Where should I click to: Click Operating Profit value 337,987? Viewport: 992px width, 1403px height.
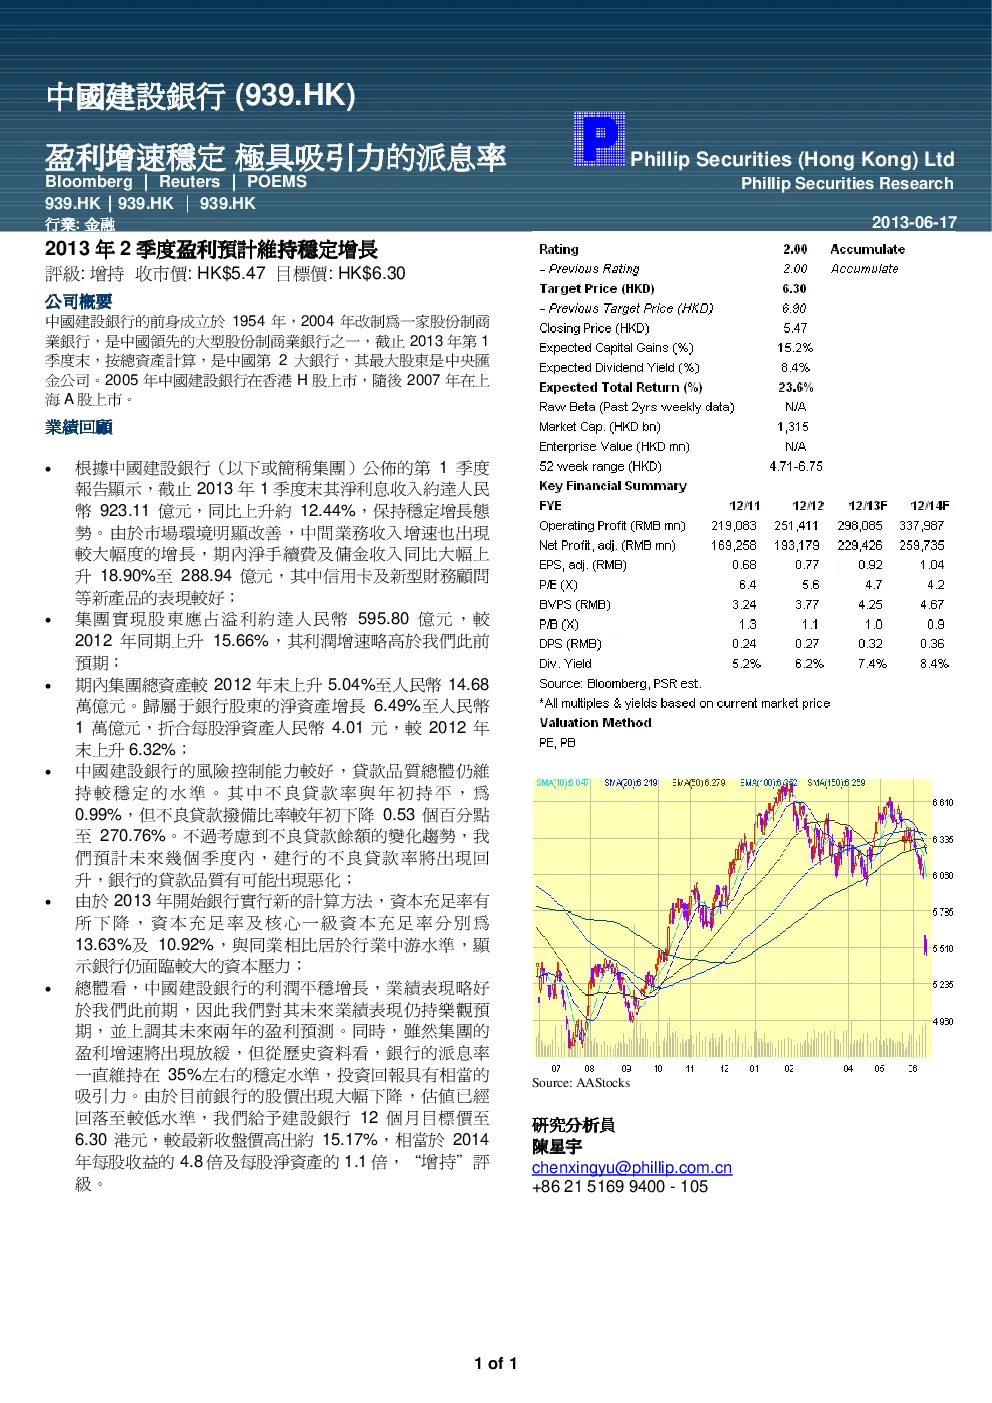[921, 525]
